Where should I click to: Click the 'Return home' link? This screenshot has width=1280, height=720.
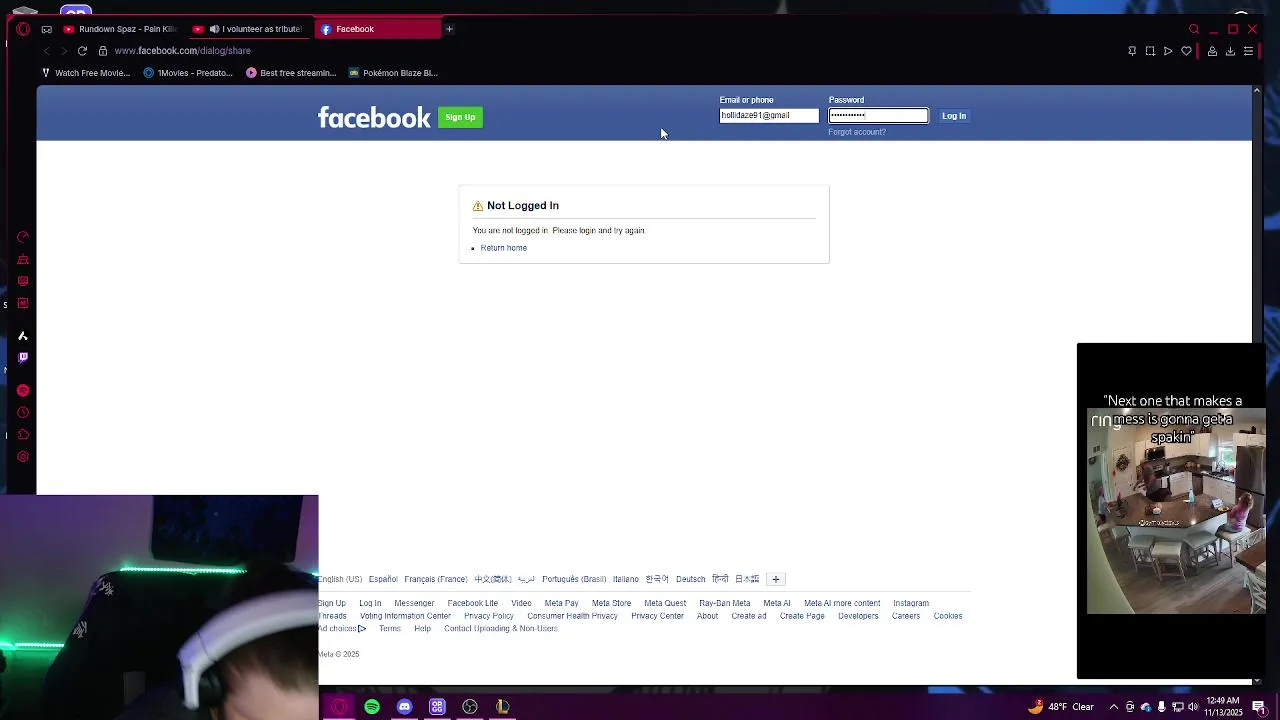(504, 248)
